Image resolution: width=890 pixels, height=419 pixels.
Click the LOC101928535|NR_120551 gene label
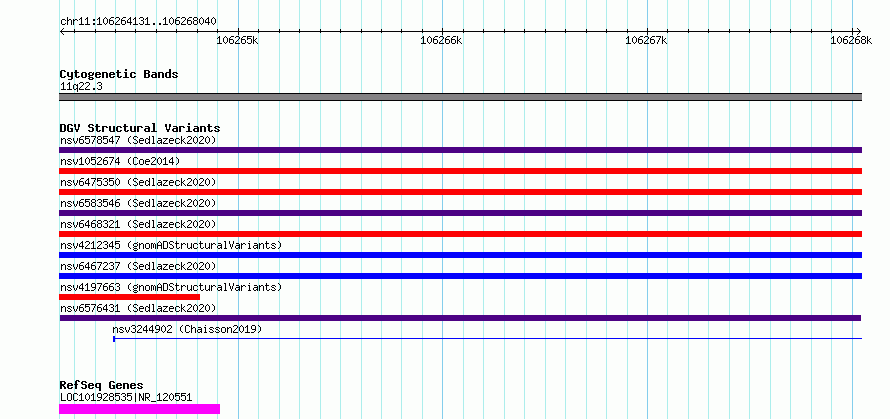point(126,397)
